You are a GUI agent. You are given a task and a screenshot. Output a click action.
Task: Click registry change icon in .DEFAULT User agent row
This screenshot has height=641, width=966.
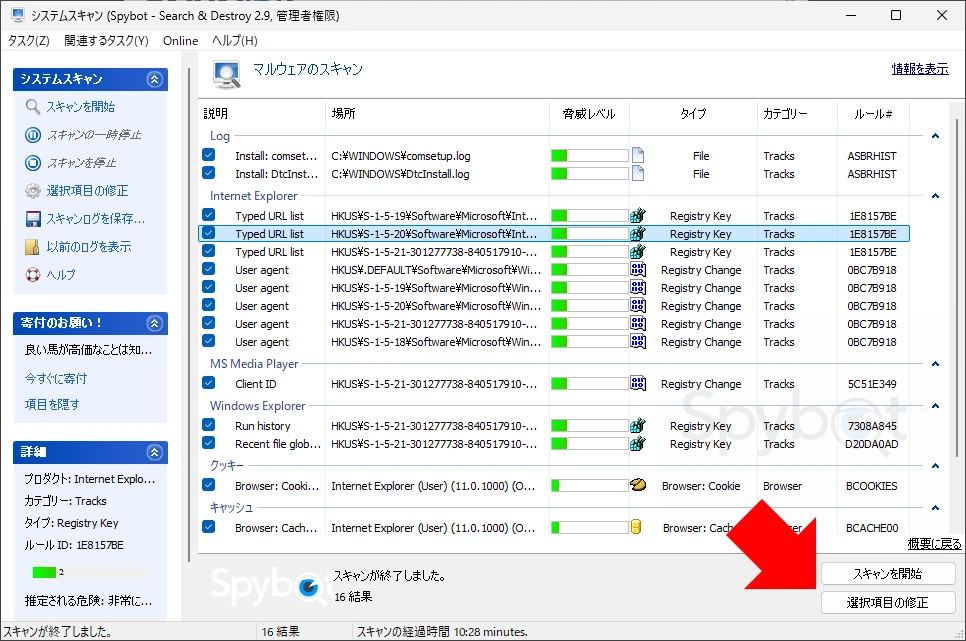tap(638, 269)
